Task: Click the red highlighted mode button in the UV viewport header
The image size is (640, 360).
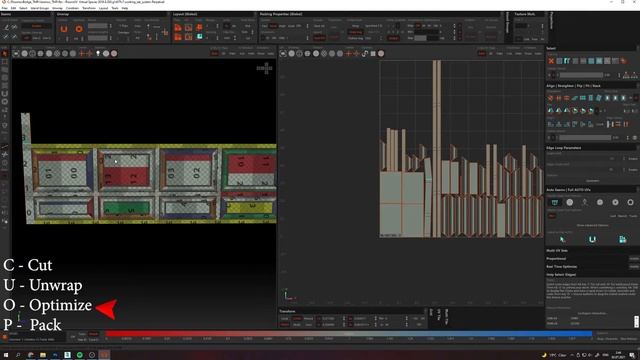Action: 482,53
